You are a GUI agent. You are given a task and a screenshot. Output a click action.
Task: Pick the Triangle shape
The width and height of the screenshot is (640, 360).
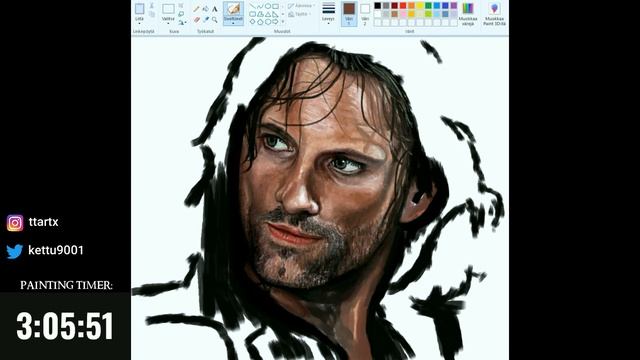(268, 14)
